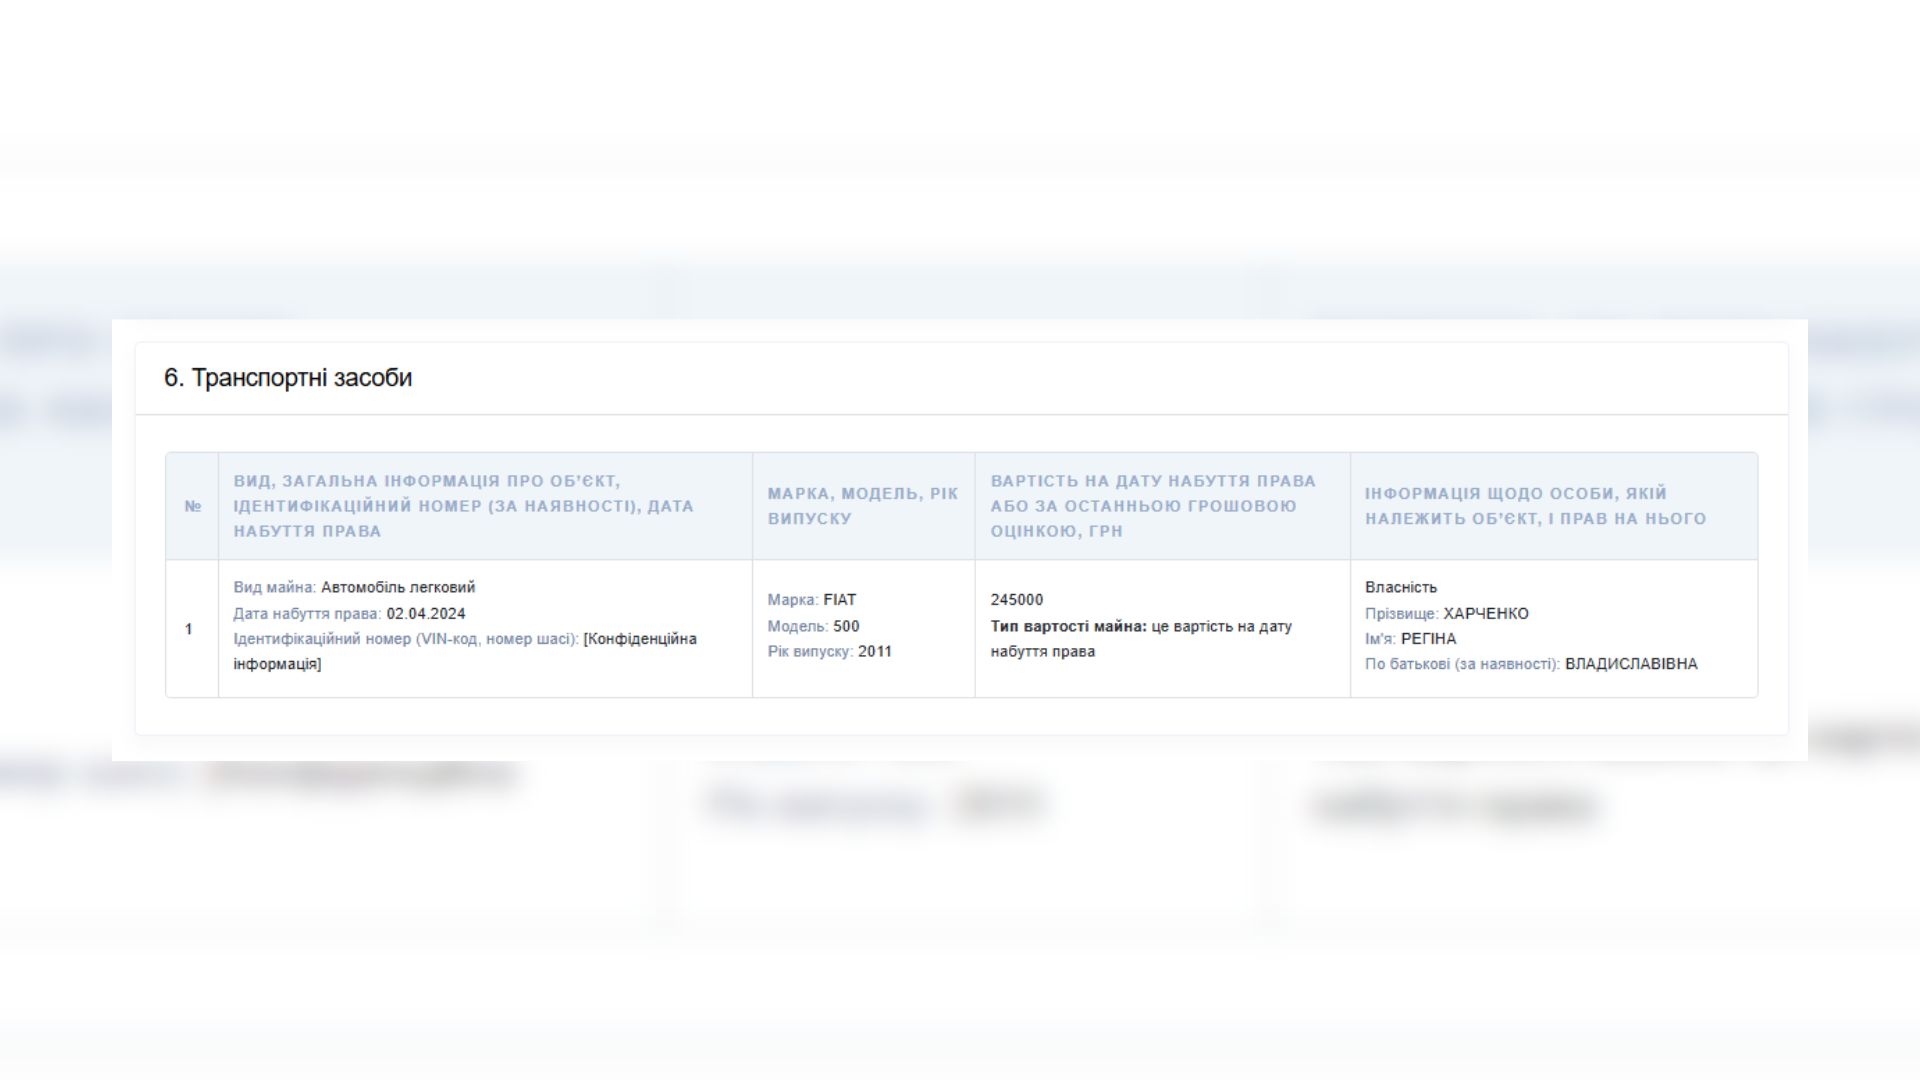Click the bold 'Тип вартості майна' label
1920x1080 pixels.
1068,627
